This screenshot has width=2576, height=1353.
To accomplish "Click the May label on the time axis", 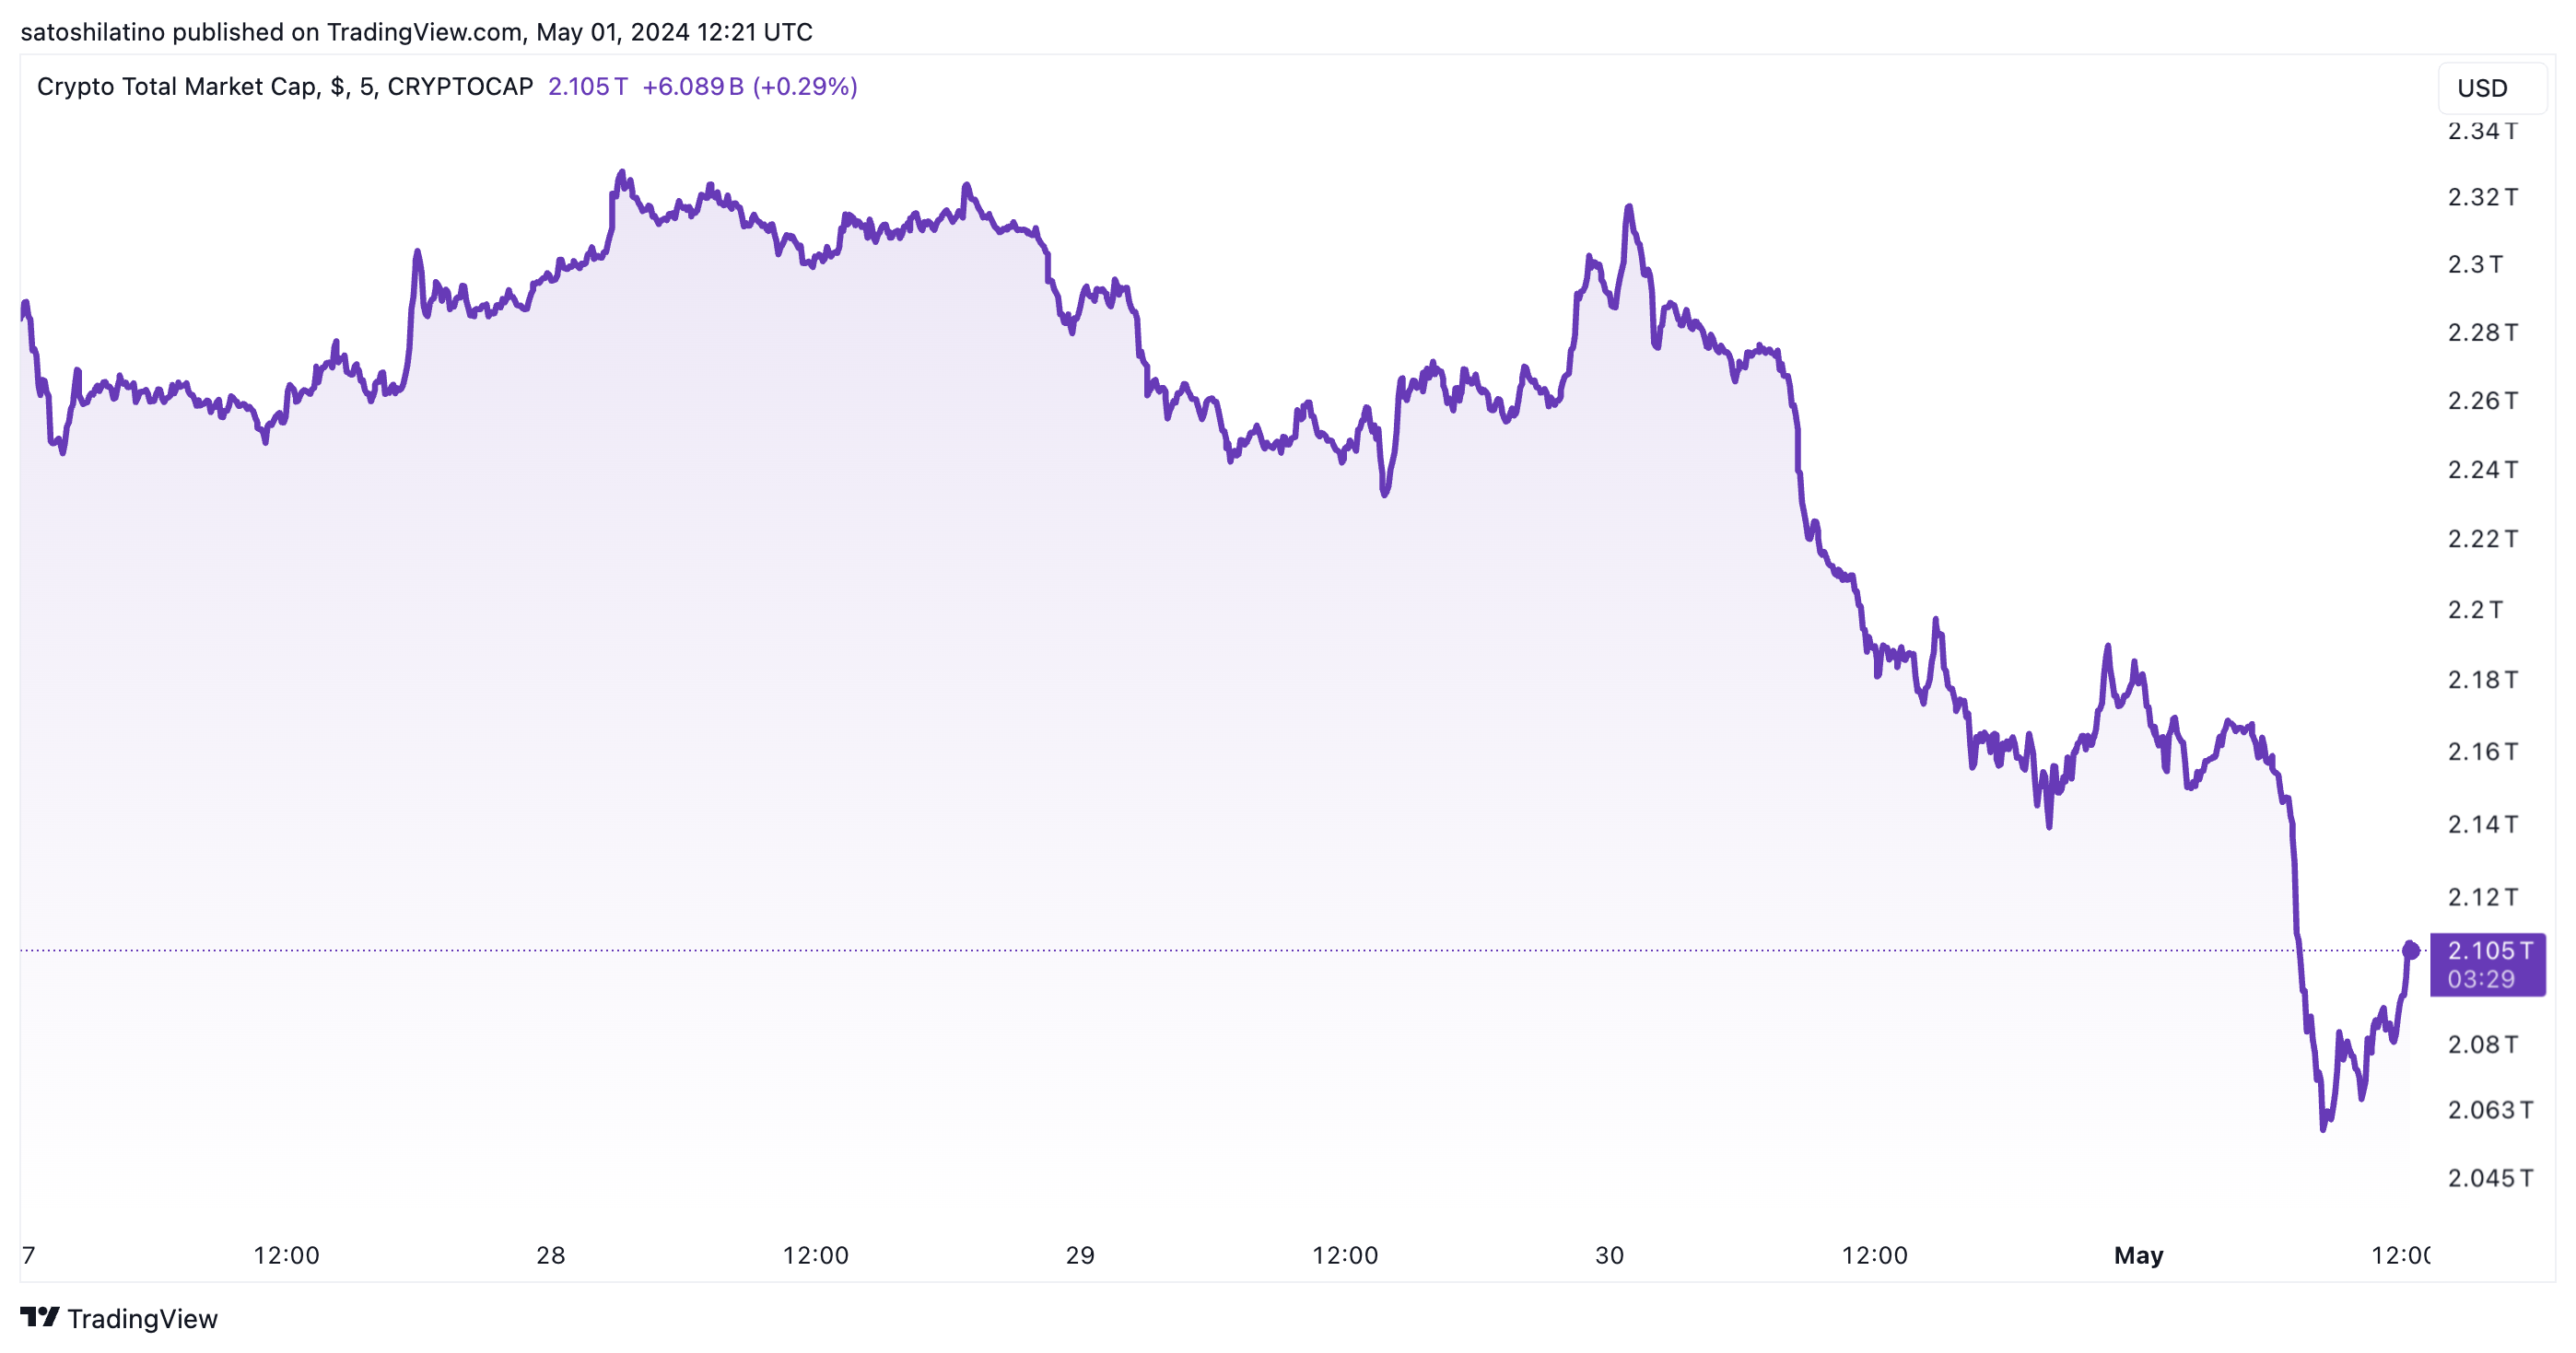I will click(x=2138, y=1255).
